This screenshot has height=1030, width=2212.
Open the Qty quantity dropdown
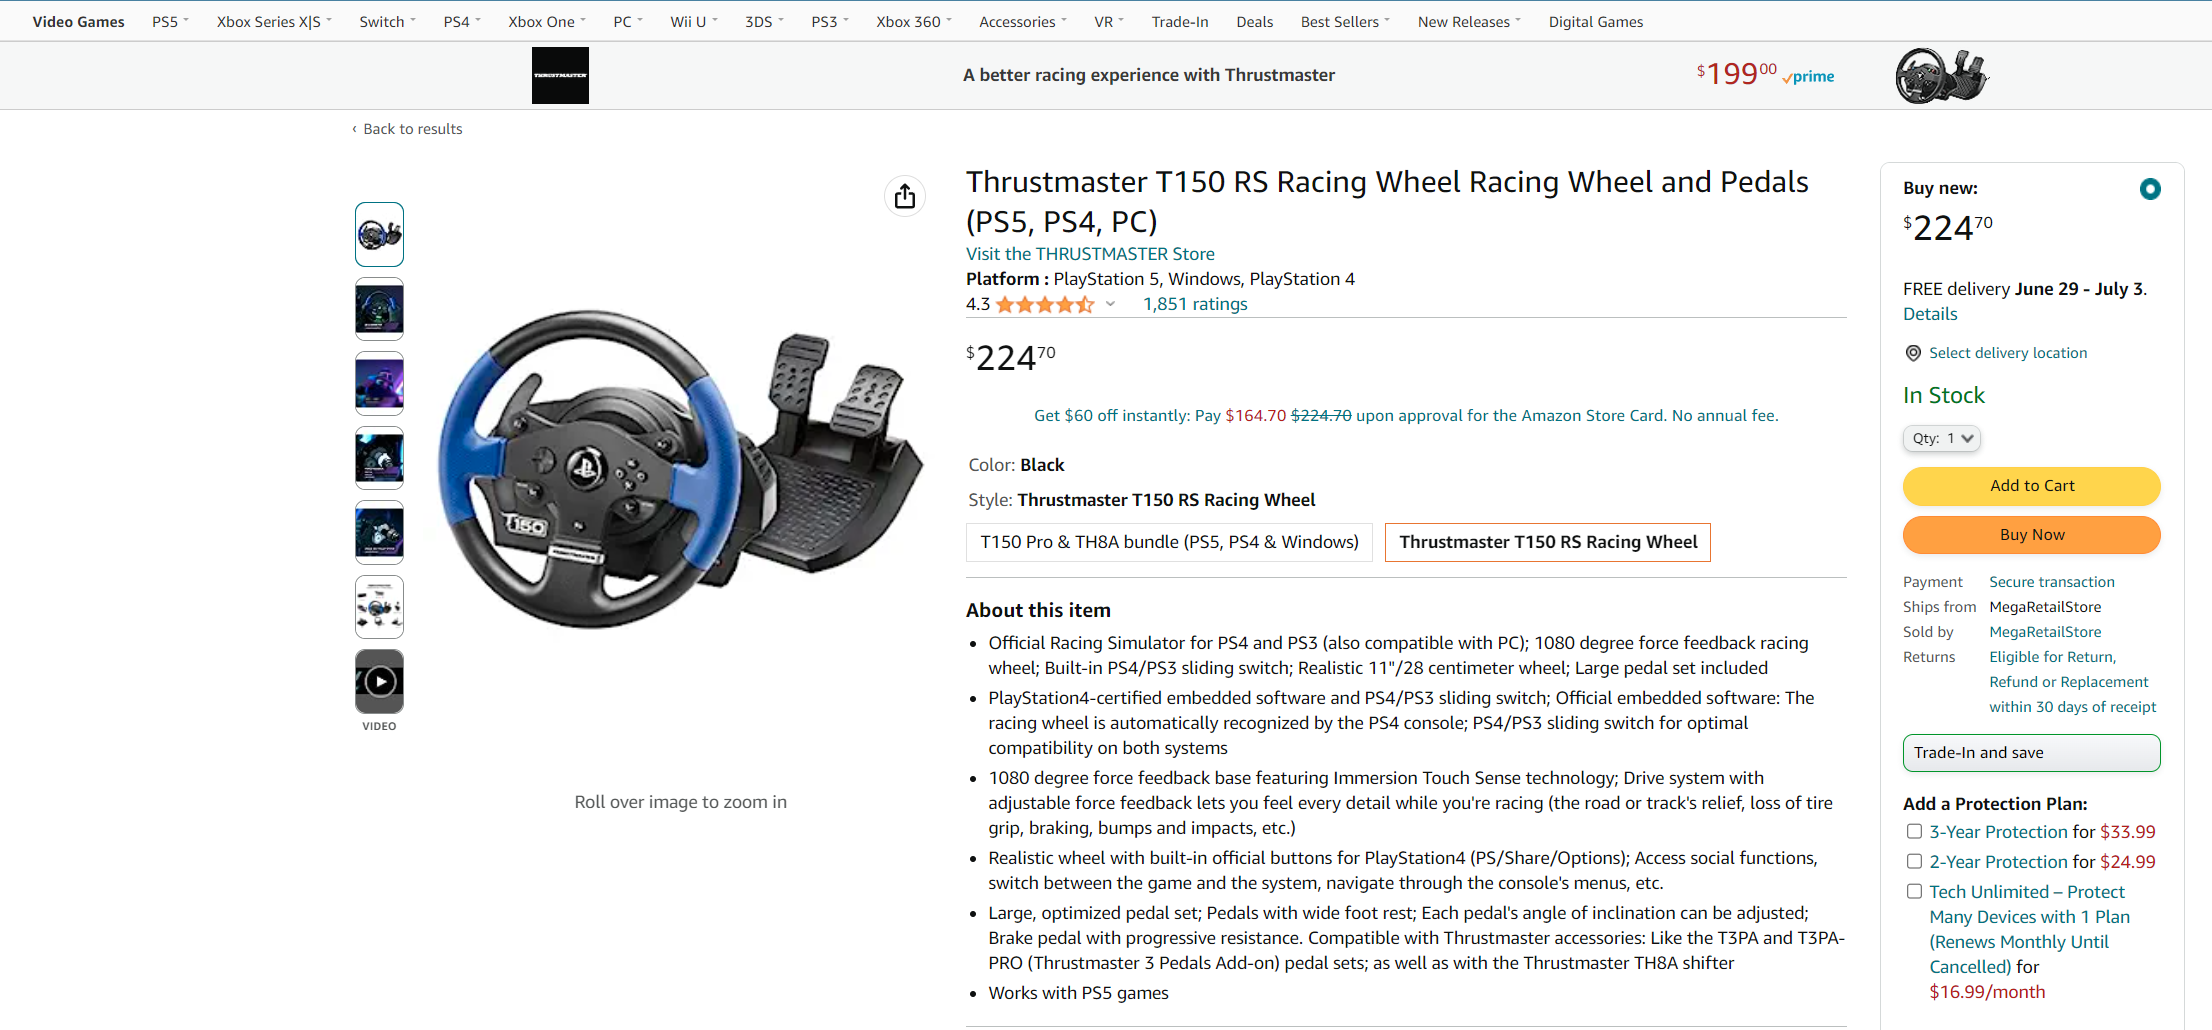pyautogui.click(x=1941, y=438)
